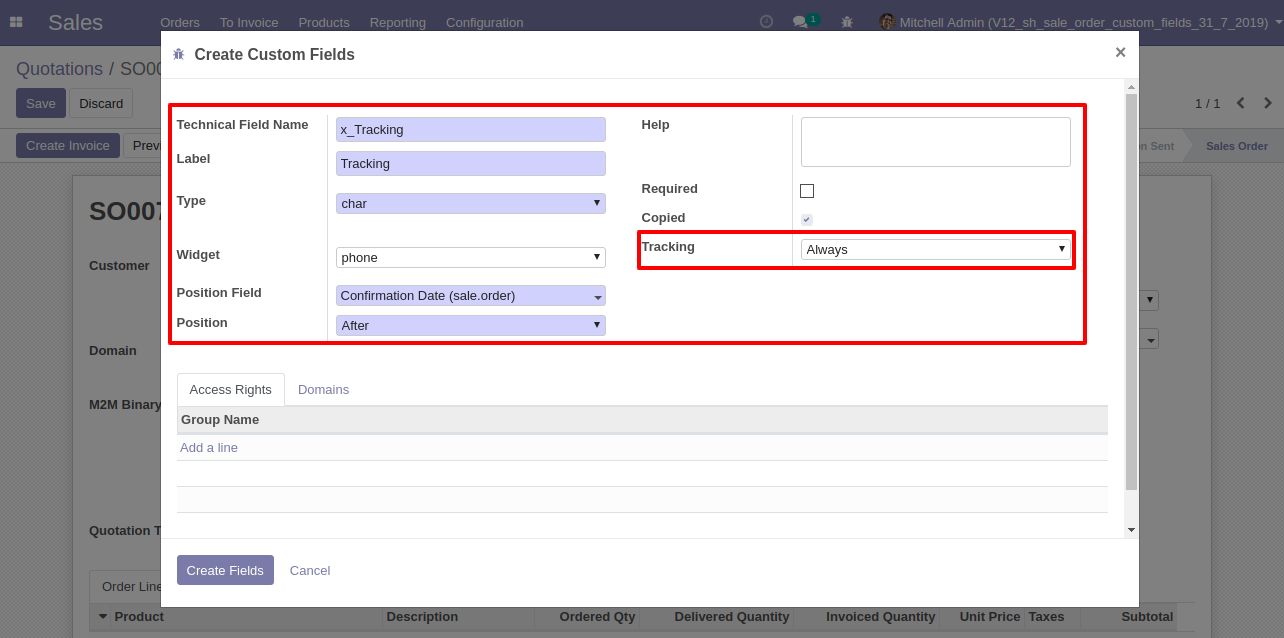Click the debug bug icon in navbar
The image size is (1284, 638).
[x=847, y=21]
